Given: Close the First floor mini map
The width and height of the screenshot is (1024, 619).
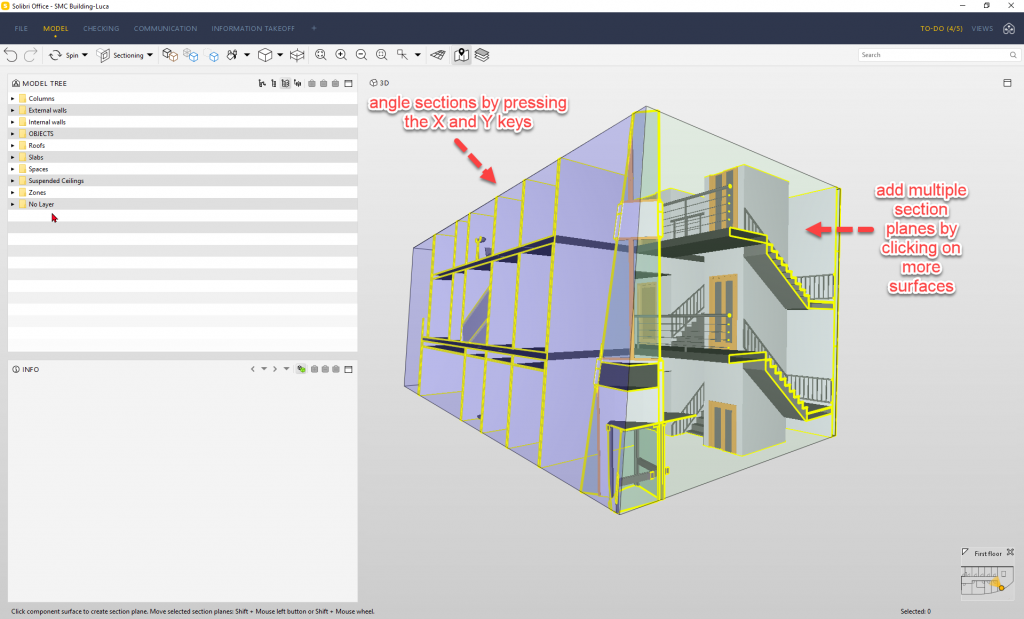Looking at the screenshot, I should tap(1010, 552).
